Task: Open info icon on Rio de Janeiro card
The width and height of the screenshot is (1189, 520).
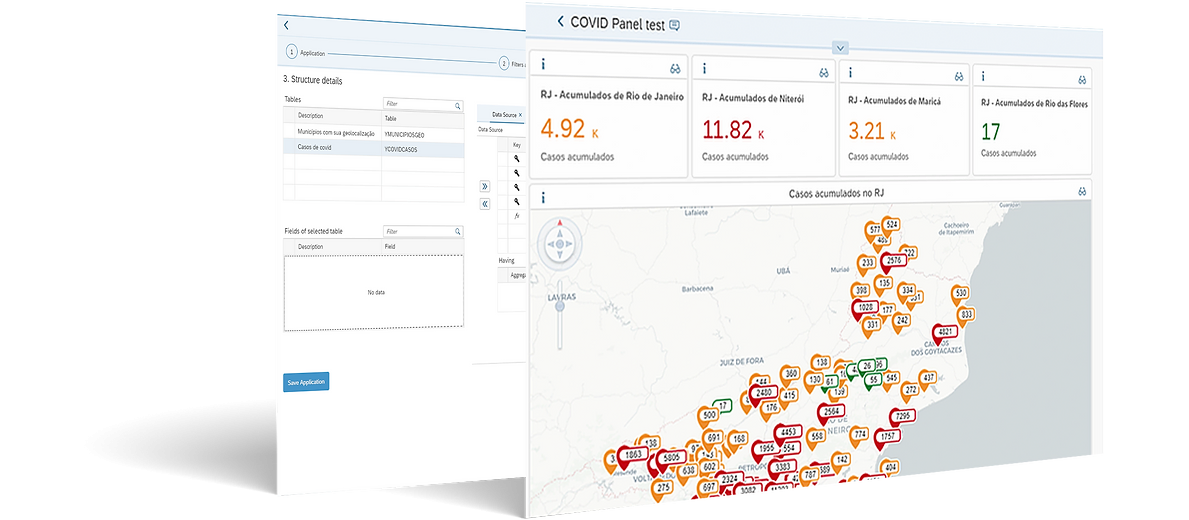Action: (x=543, y=66)
